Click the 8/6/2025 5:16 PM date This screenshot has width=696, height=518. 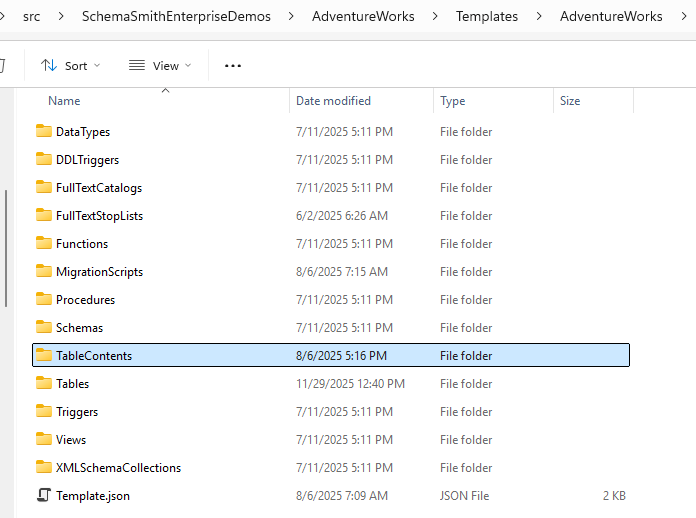(341, 356)
